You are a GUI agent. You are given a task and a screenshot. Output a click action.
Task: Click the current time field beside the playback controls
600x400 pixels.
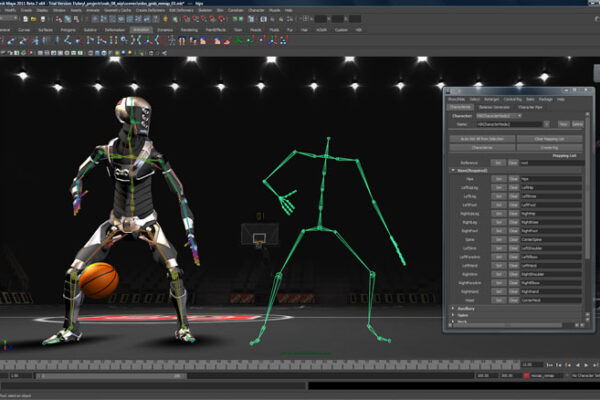[532, 365]
